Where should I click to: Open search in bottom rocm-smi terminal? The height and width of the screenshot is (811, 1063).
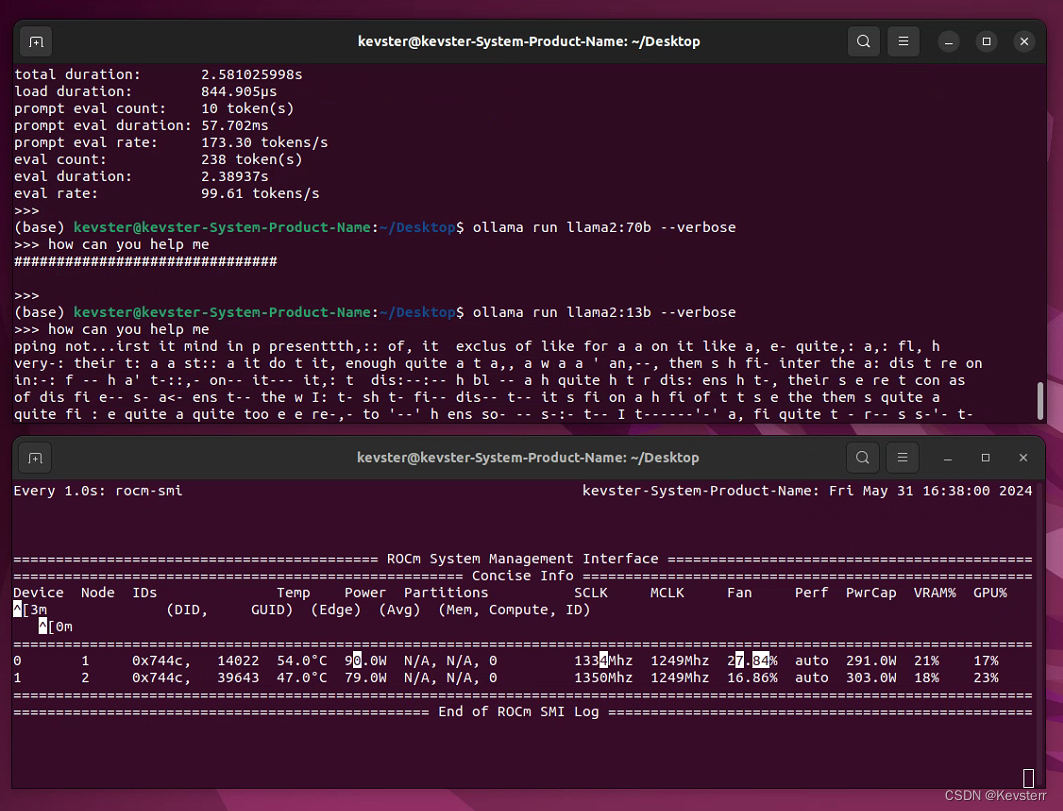click(862, 458)
